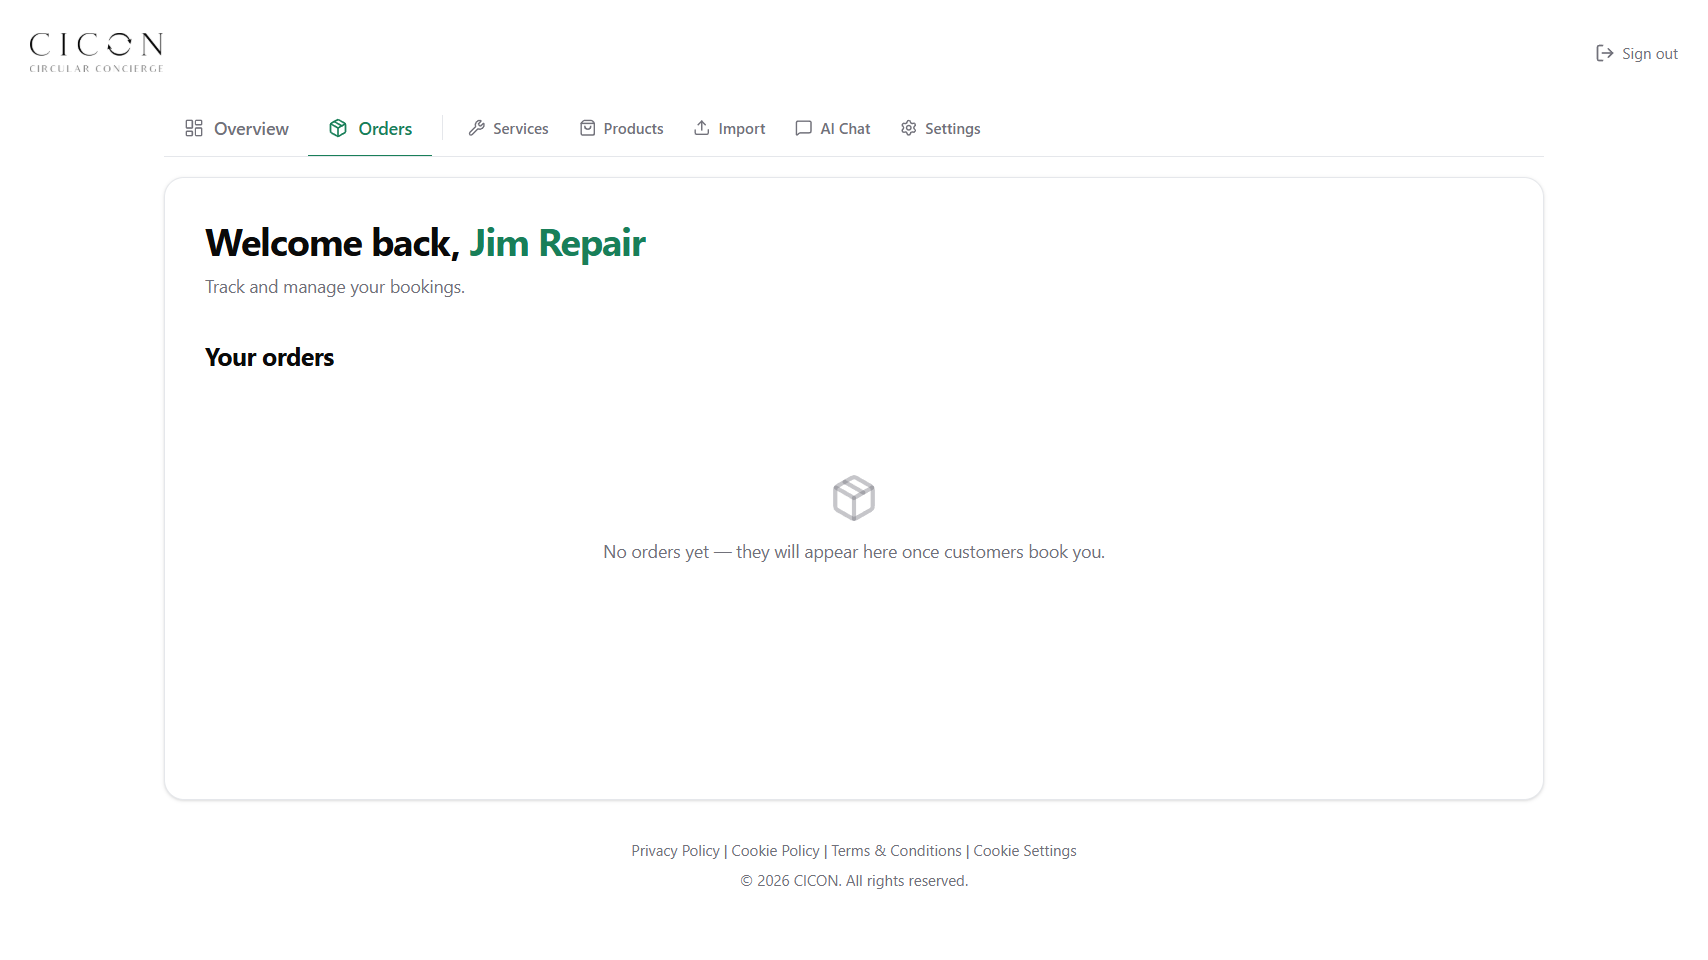Go to the Products tab label
Screen dimensions: 1708x960
click(x=633, y=129)
